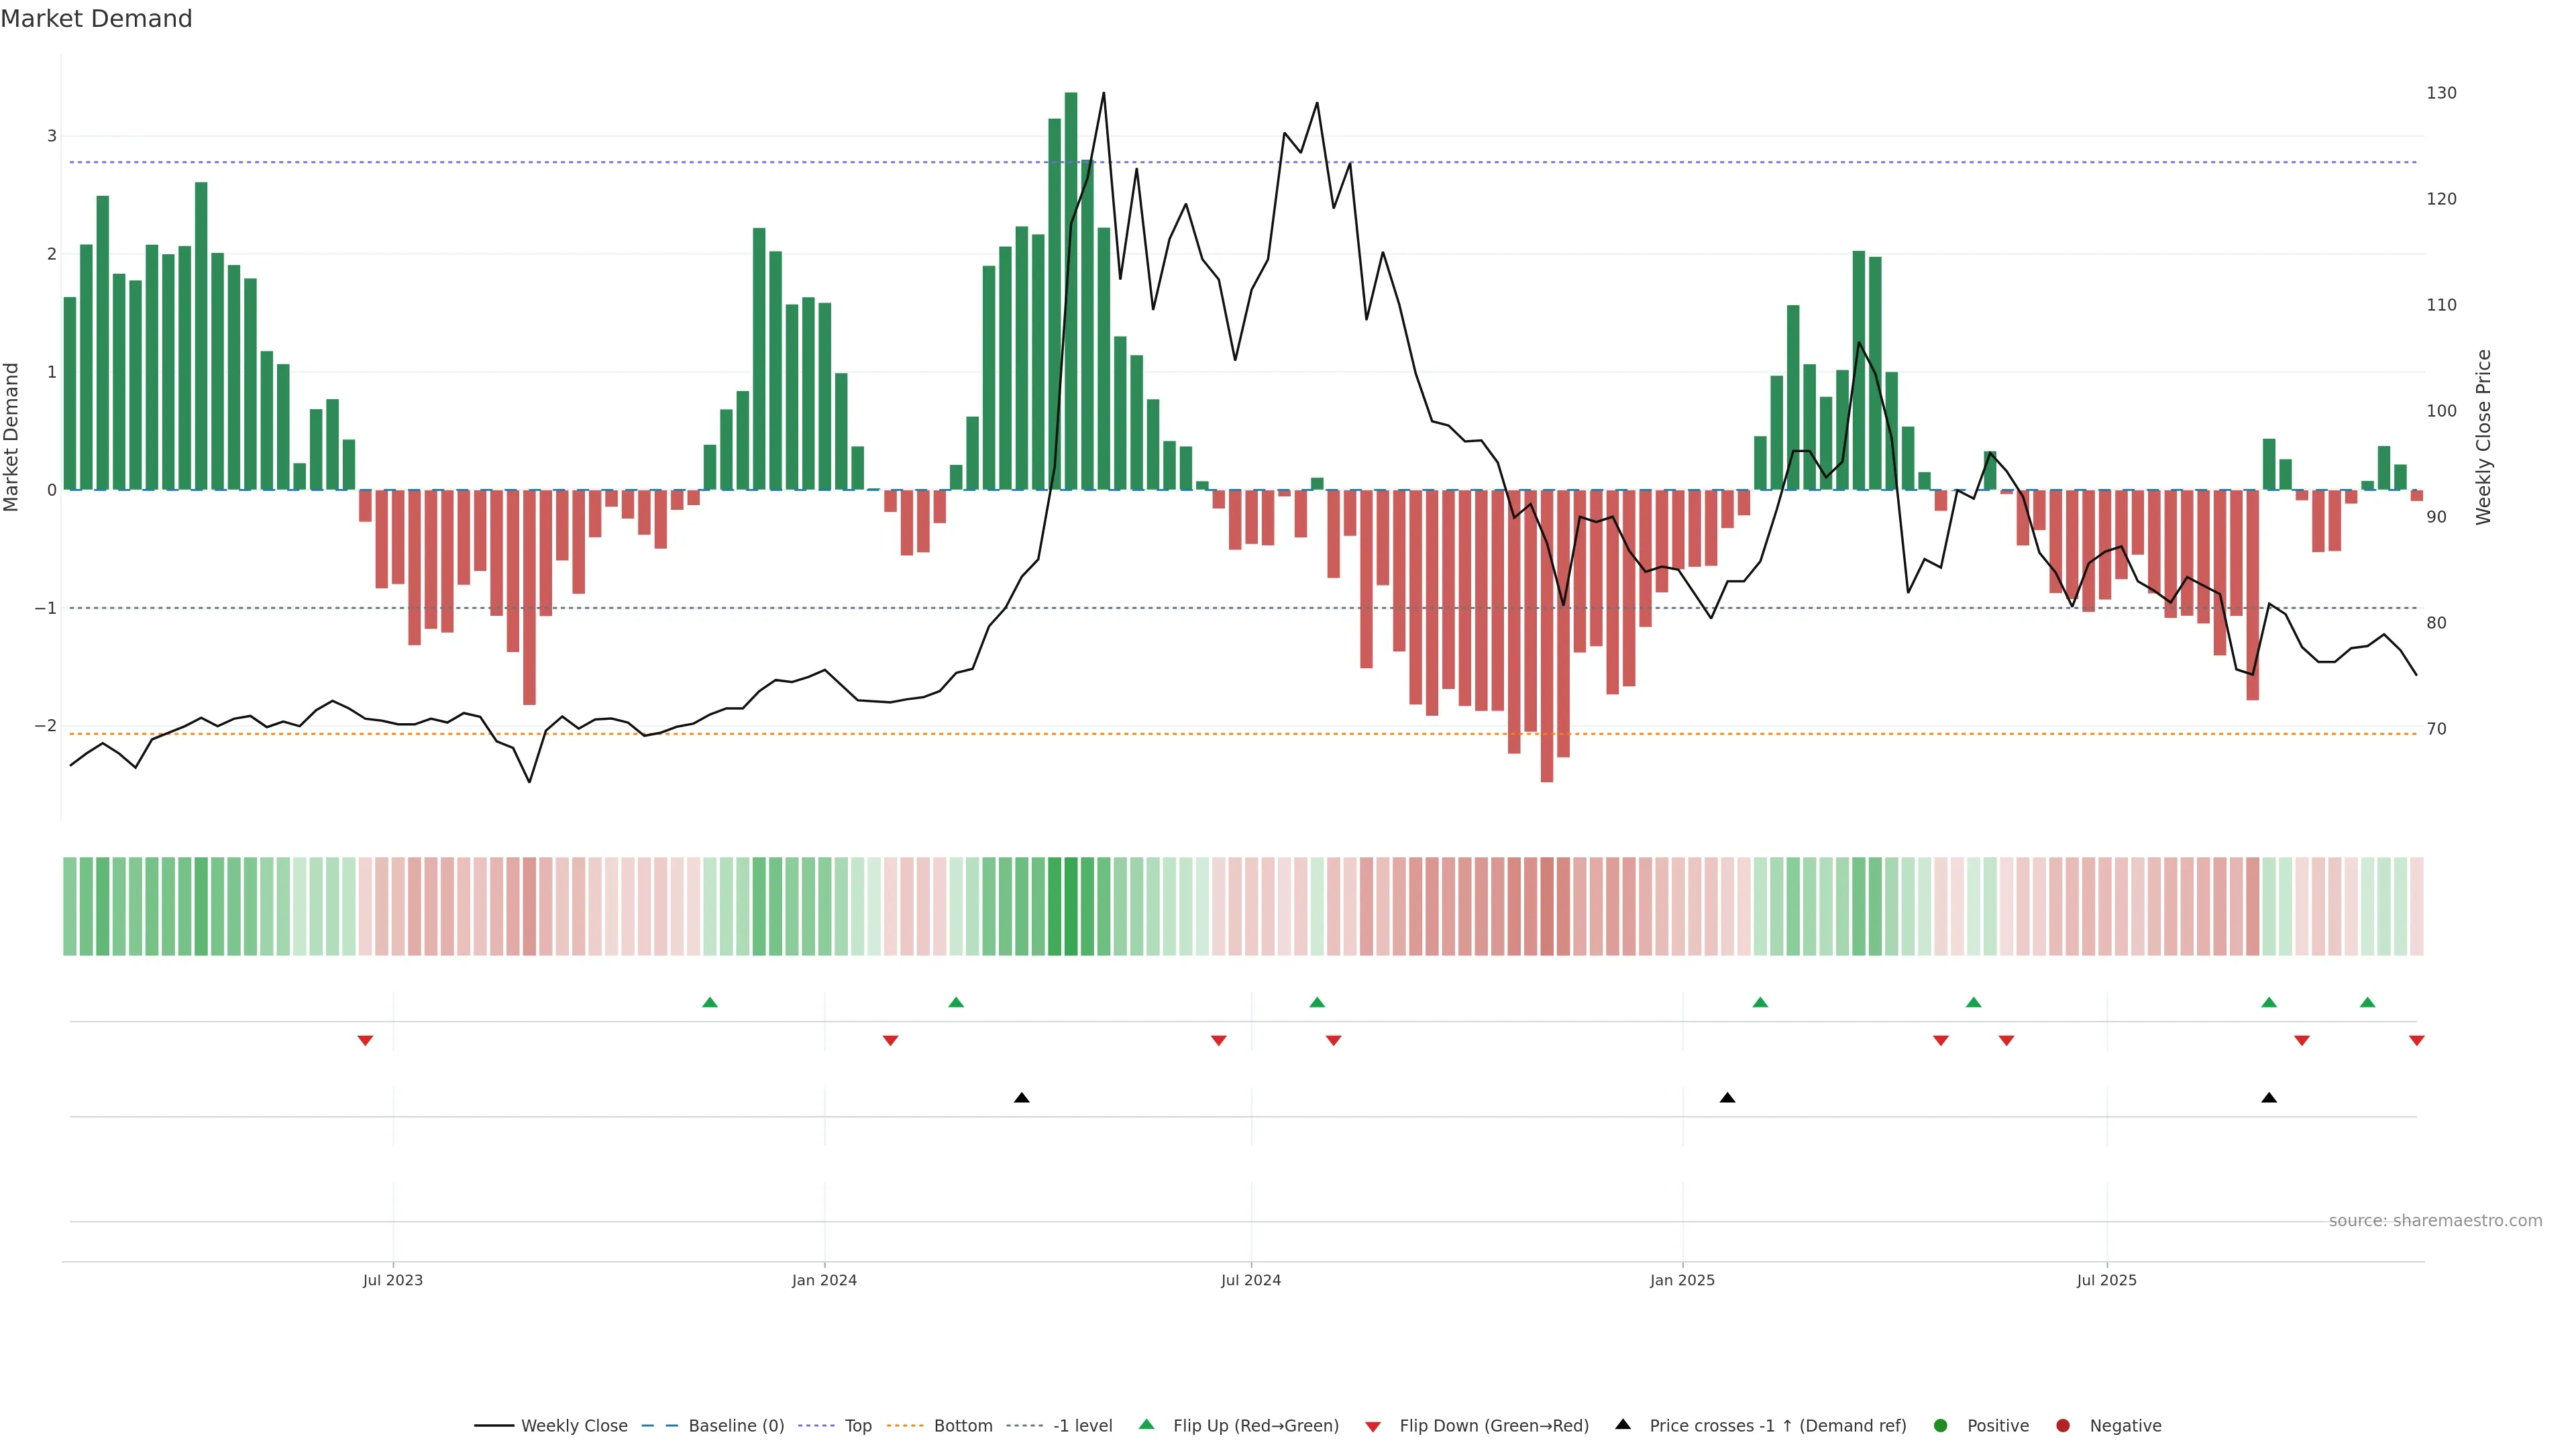Toggle the Weekly Close legend entry
The image size is (2576, 1449).
pos(574,1425)
